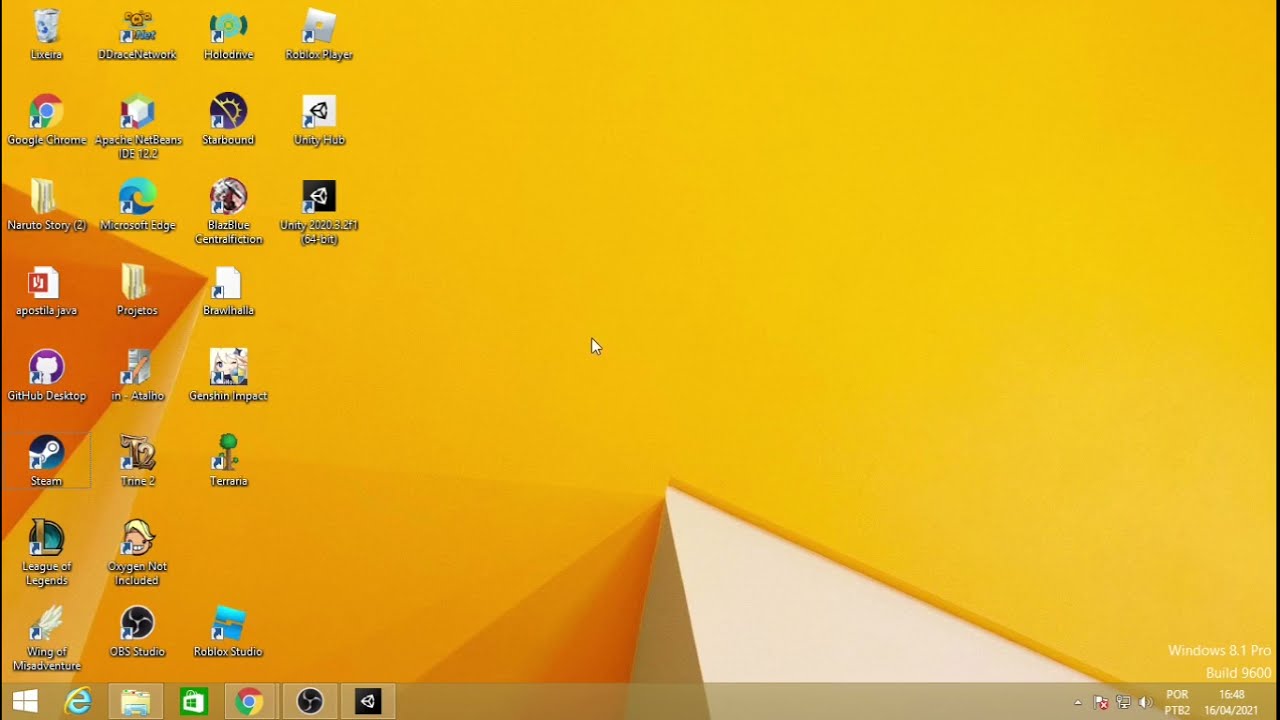
Task: Select the Steam desktop shortcut
Action: [x=46, y=462]
